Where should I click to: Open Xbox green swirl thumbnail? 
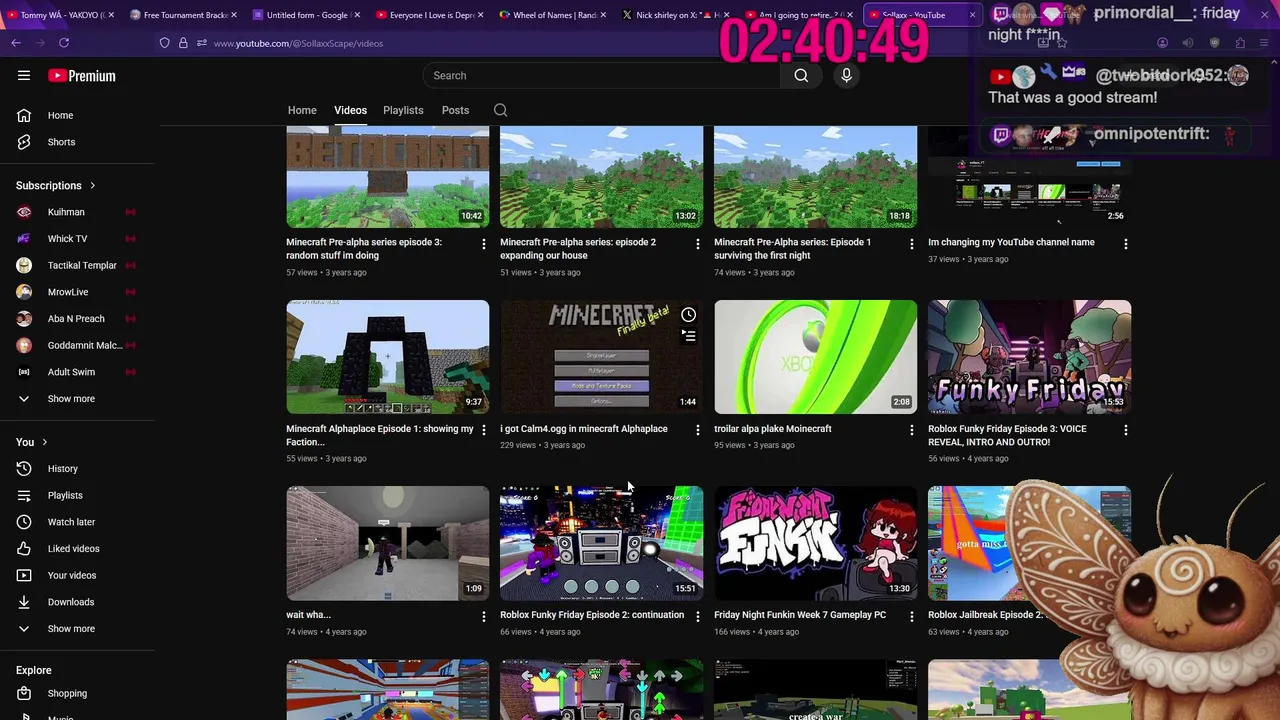(x=815, y=357)
